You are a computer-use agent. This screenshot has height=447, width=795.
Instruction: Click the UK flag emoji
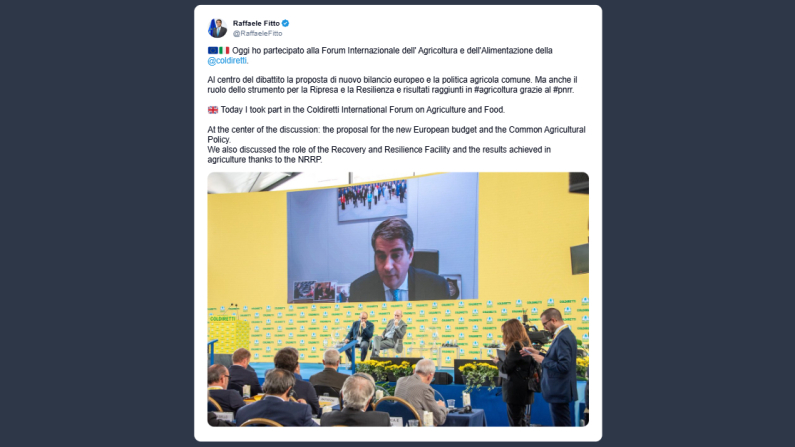tap(213, 110)
